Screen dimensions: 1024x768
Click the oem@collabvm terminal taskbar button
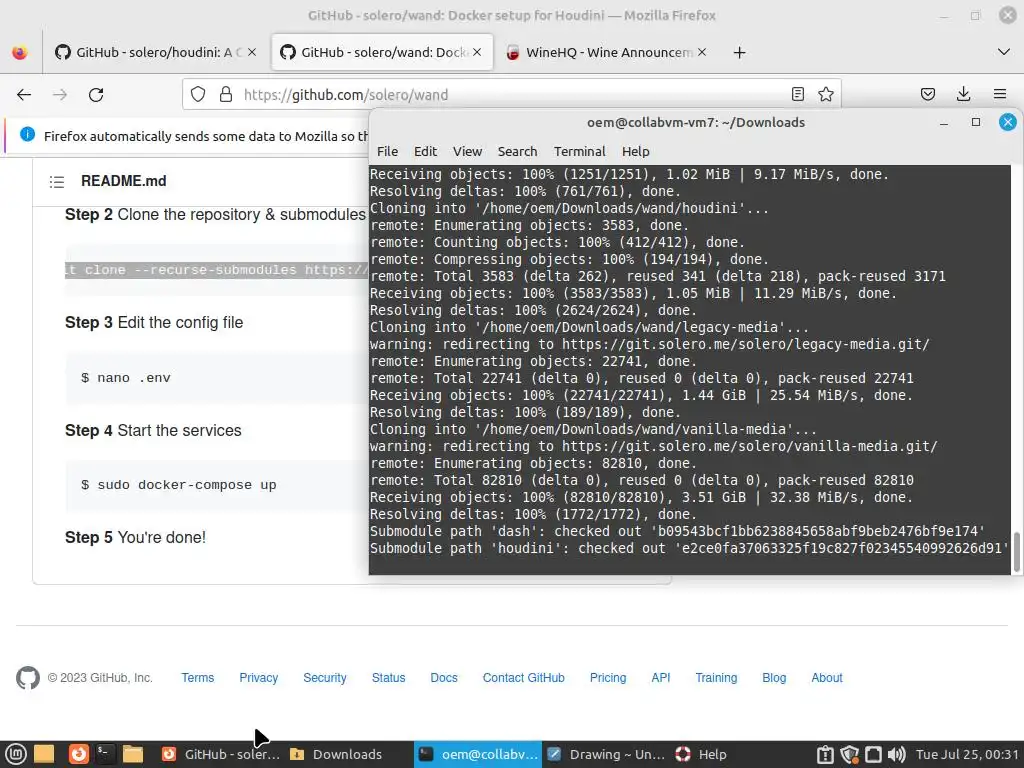tap(477, 754)
